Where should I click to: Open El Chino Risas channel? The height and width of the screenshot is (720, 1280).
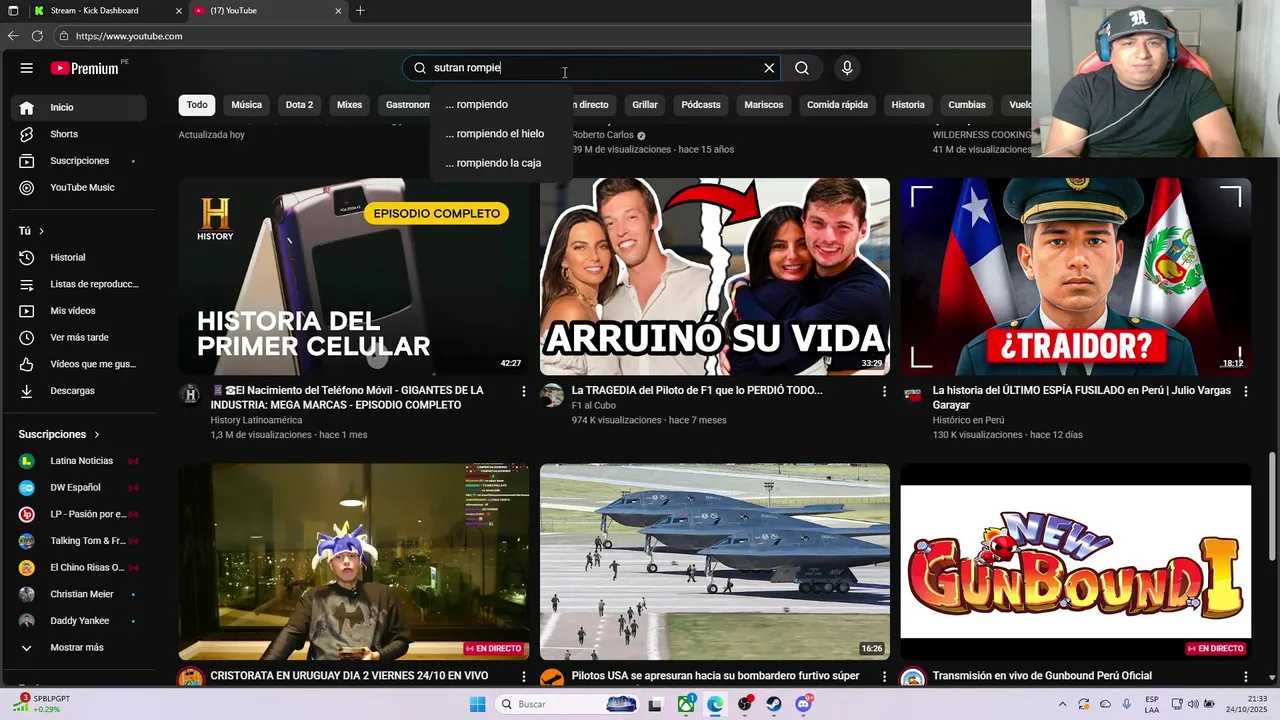point(79,567)
